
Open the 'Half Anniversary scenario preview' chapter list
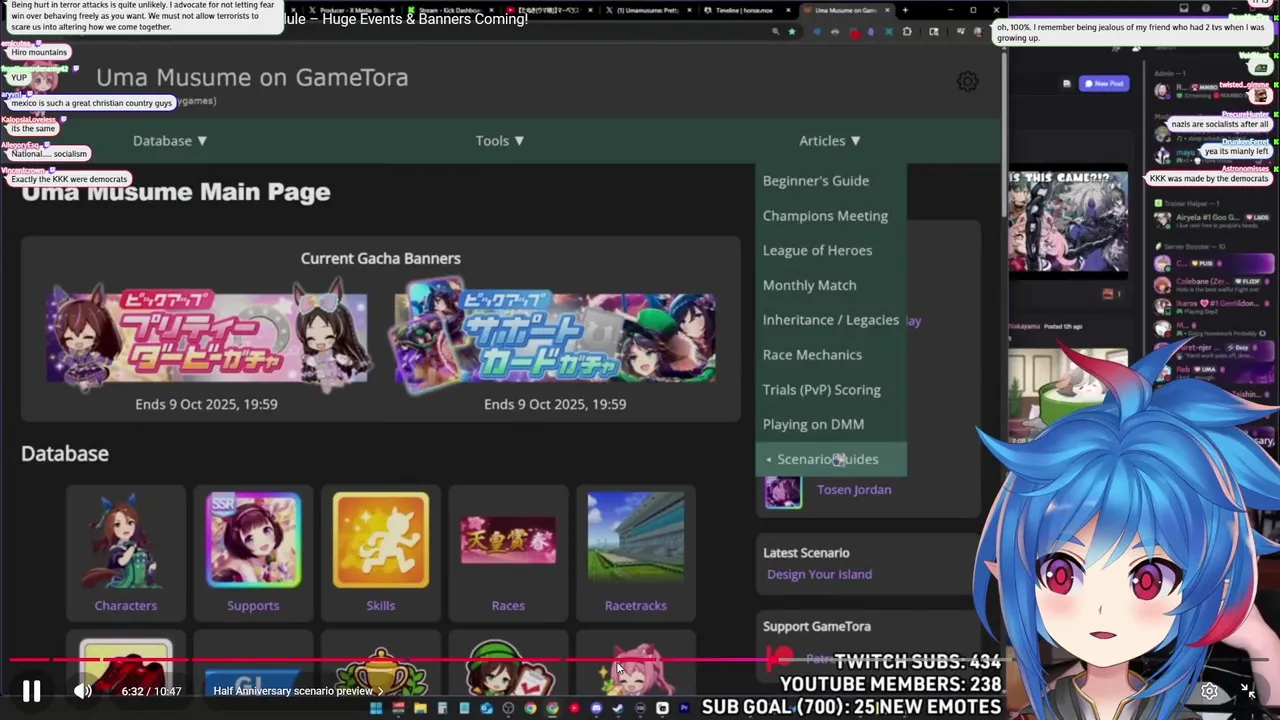coord(298,691)
